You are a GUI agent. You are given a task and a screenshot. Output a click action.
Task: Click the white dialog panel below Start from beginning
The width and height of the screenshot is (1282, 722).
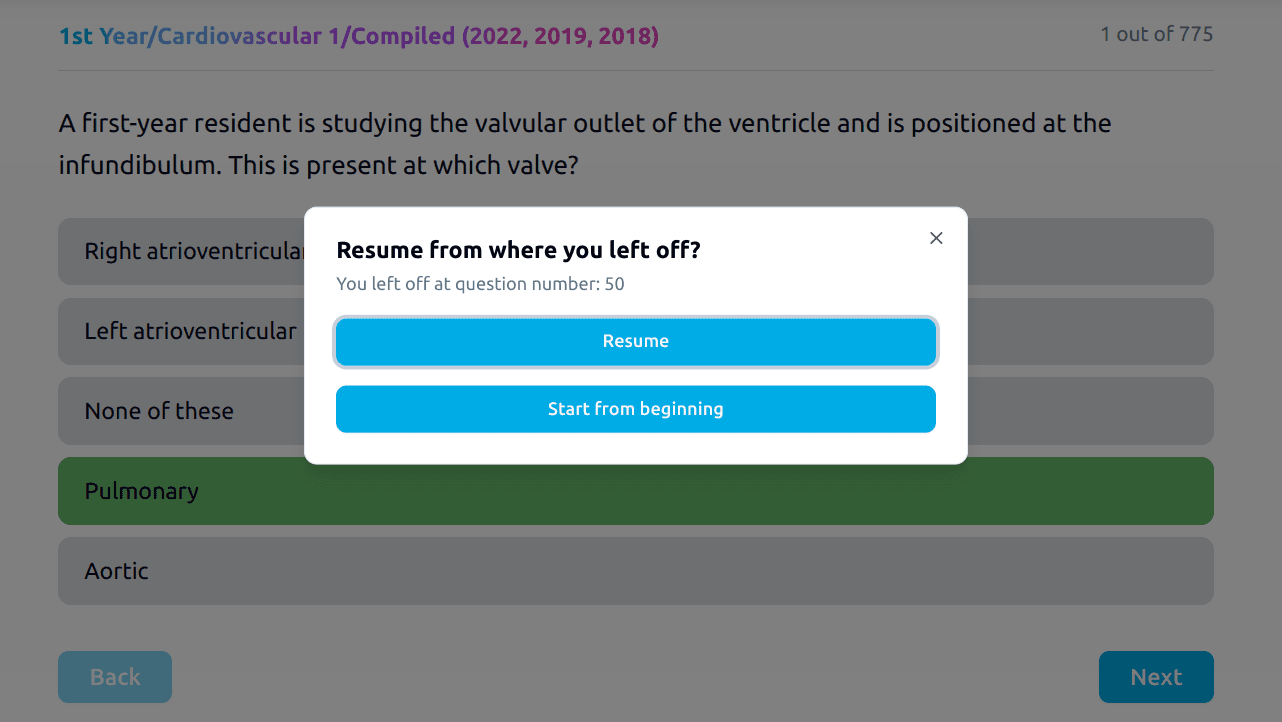[x=635, y=449]
